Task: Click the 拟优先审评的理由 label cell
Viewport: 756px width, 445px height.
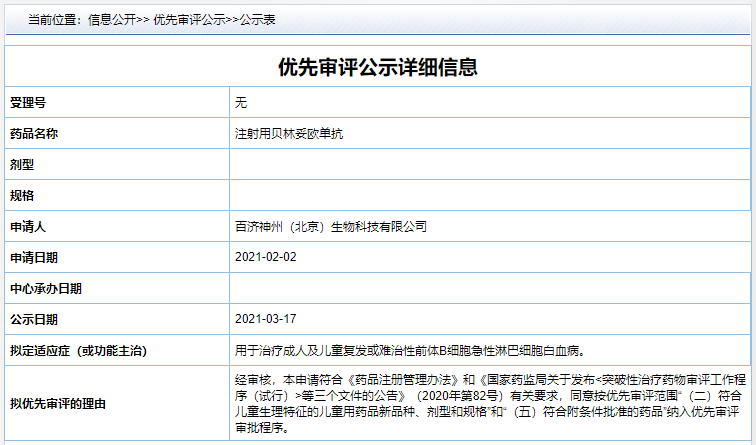Action: click(x=117, y=403)
